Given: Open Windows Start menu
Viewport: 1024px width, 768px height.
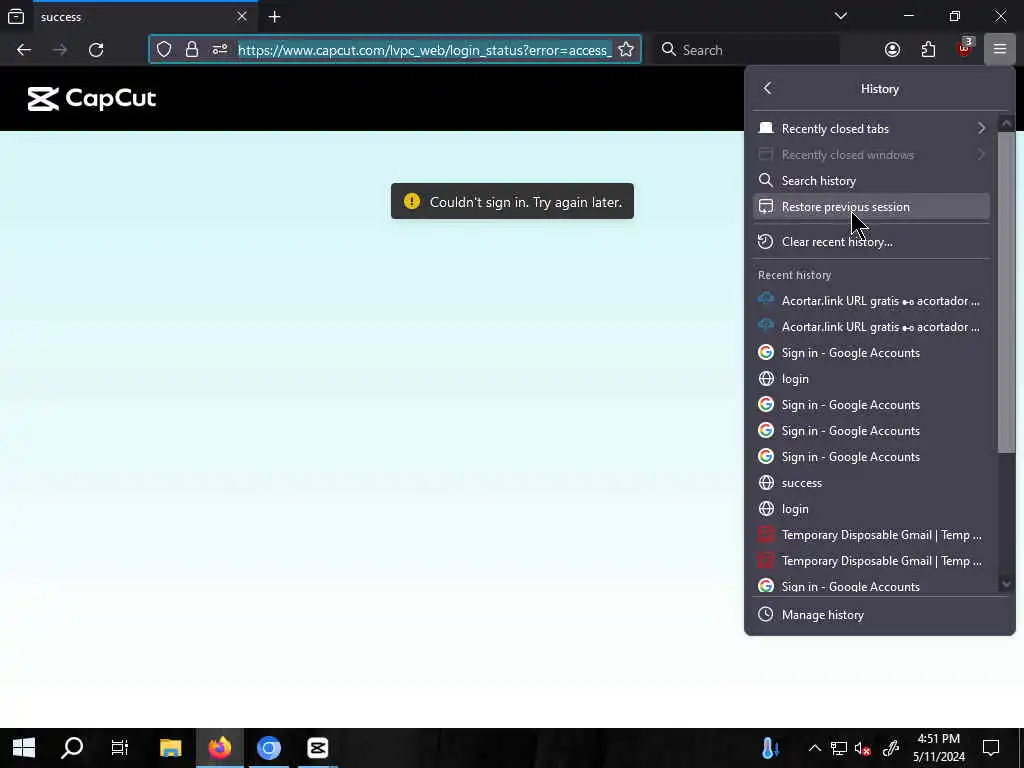Looking at the screenshot, I should tap(24, 748).
